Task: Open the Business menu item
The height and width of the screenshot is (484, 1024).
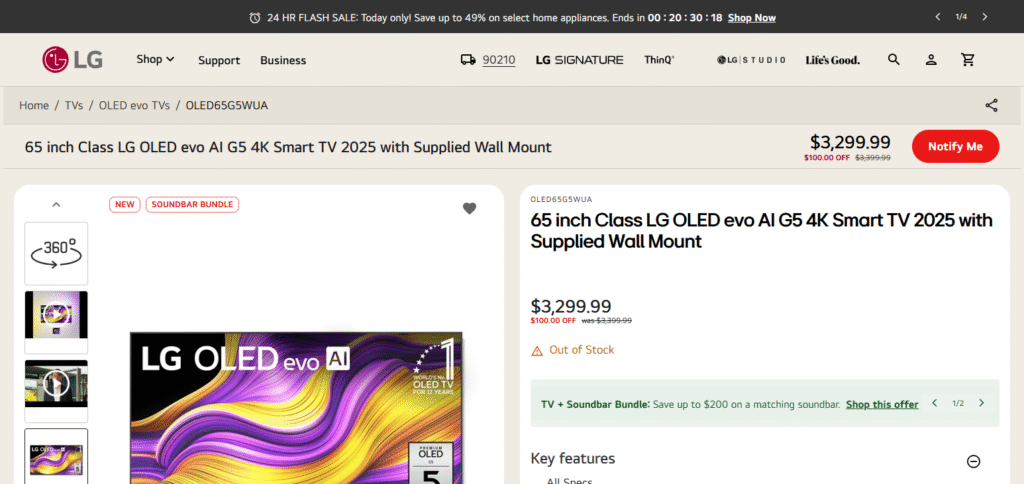Action: (x=283, y=60)
